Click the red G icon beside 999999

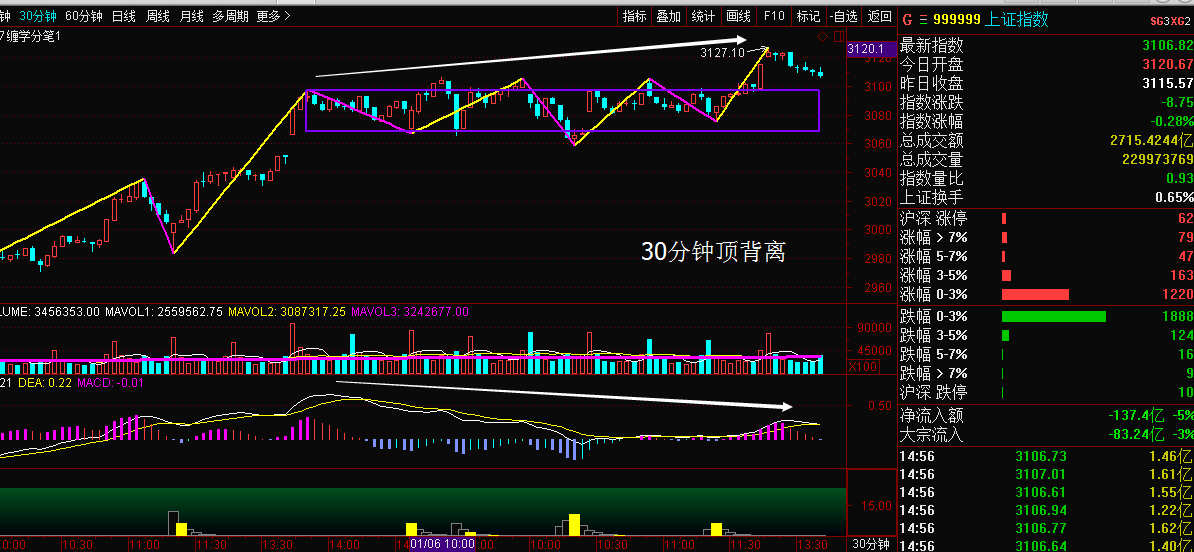pos(906,20)
